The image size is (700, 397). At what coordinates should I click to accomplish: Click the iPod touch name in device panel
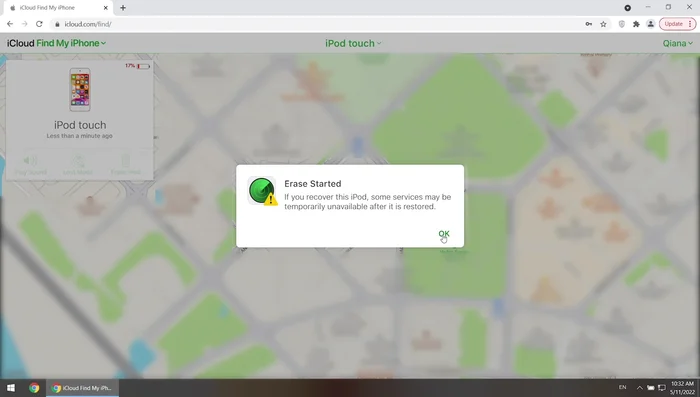point(80,125)
